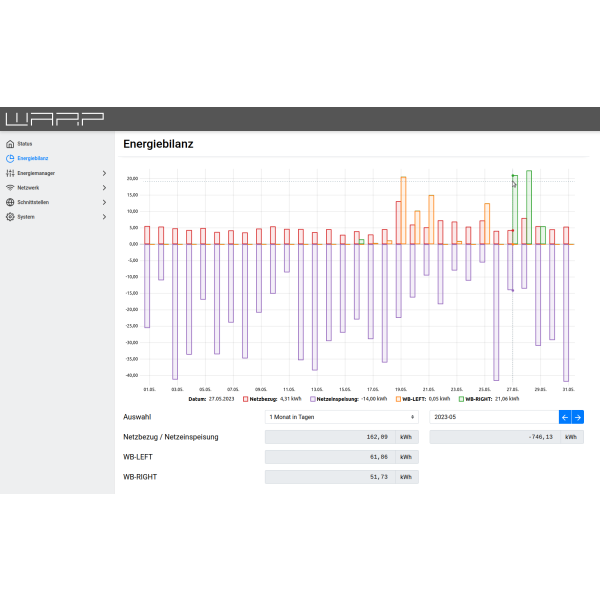Click Netzeinspeisung total field -746,13
This screenshot has height=600, width=600.
coord(495,437)
